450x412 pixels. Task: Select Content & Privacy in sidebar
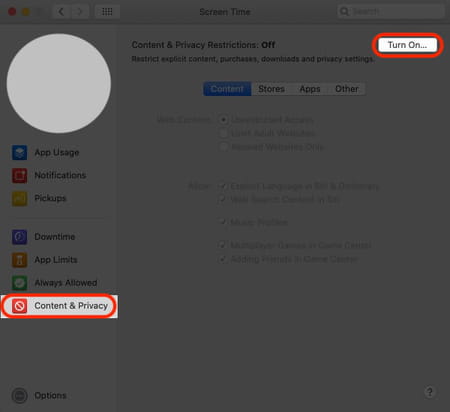tap(59, 306)
